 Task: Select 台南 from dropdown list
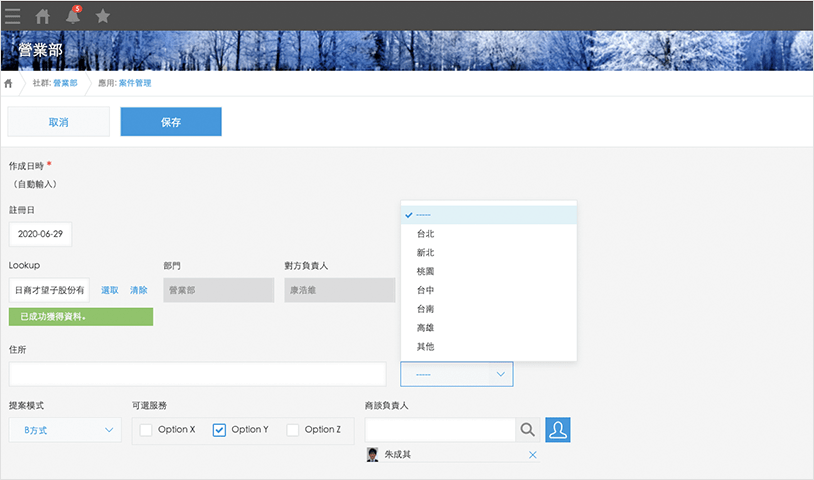489,309
